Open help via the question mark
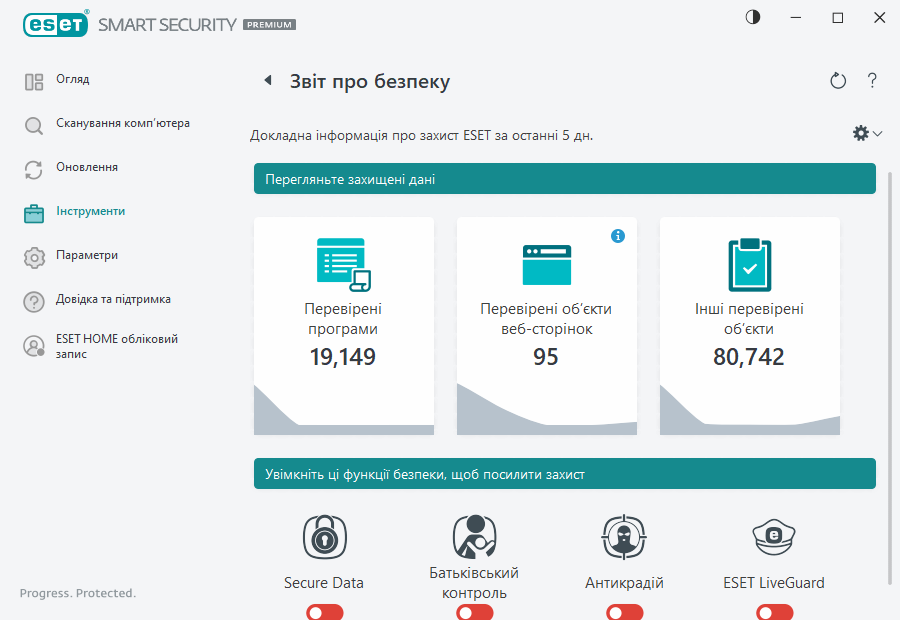The height and width of the screenshot is (620, 900). pos(871,81)
